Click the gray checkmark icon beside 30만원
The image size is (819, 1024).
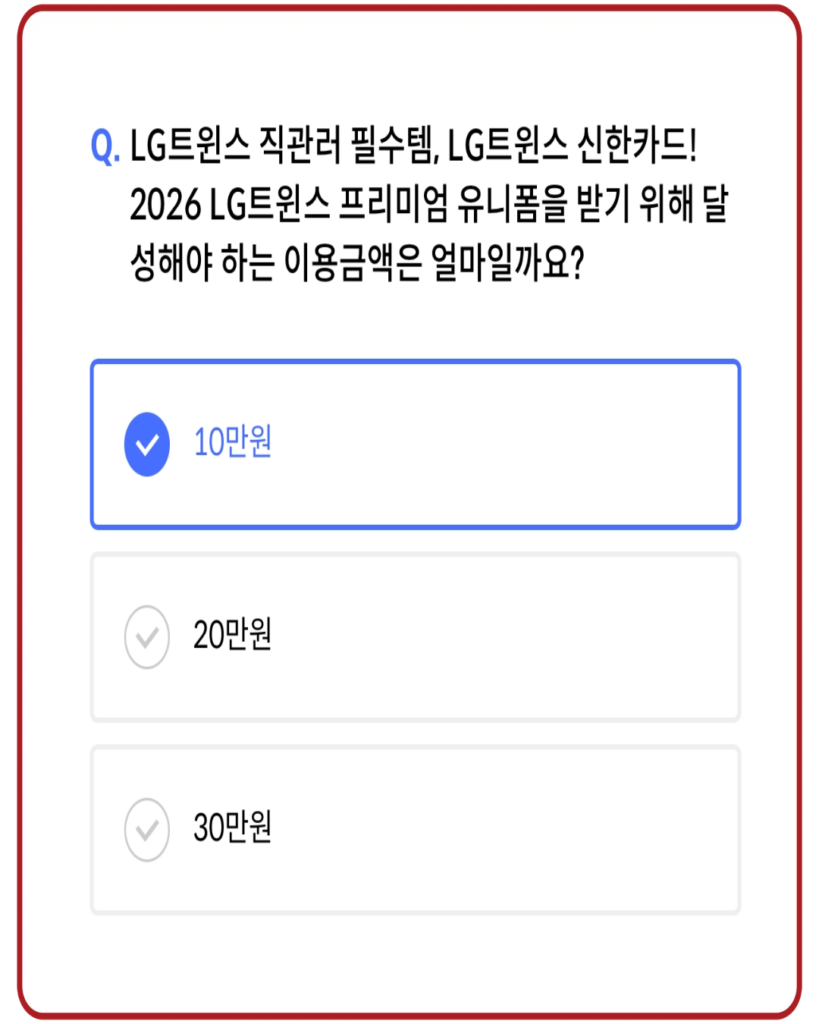[x=147, y=829]
